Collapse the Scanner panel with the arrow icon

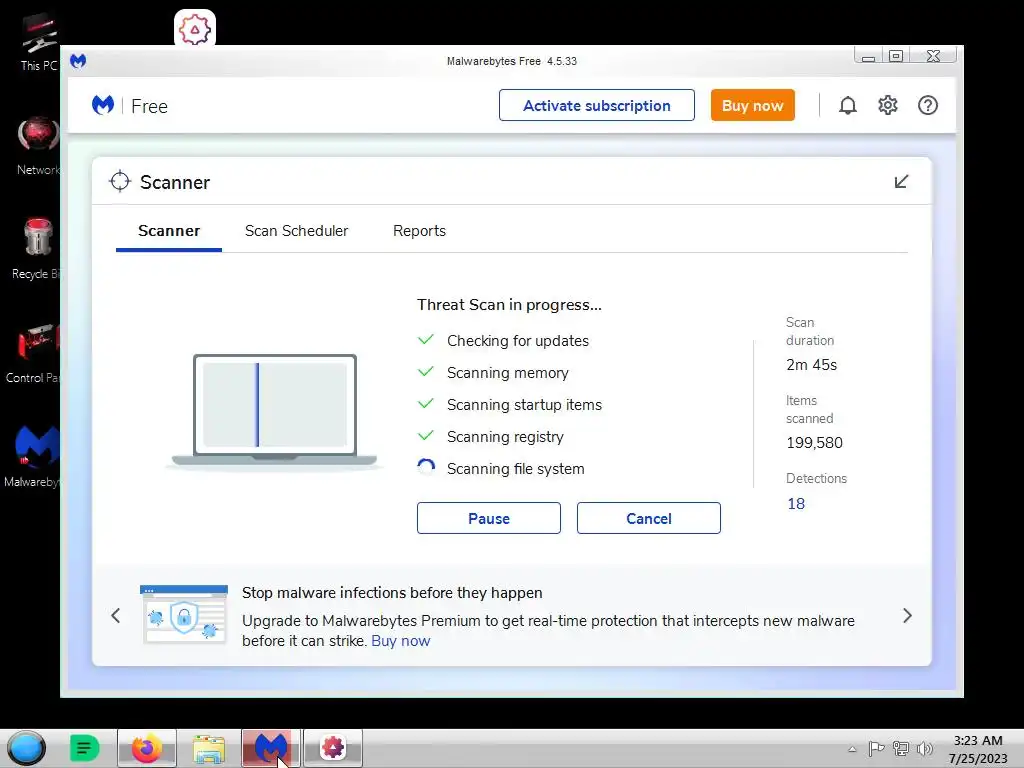(x=901, y=182)
